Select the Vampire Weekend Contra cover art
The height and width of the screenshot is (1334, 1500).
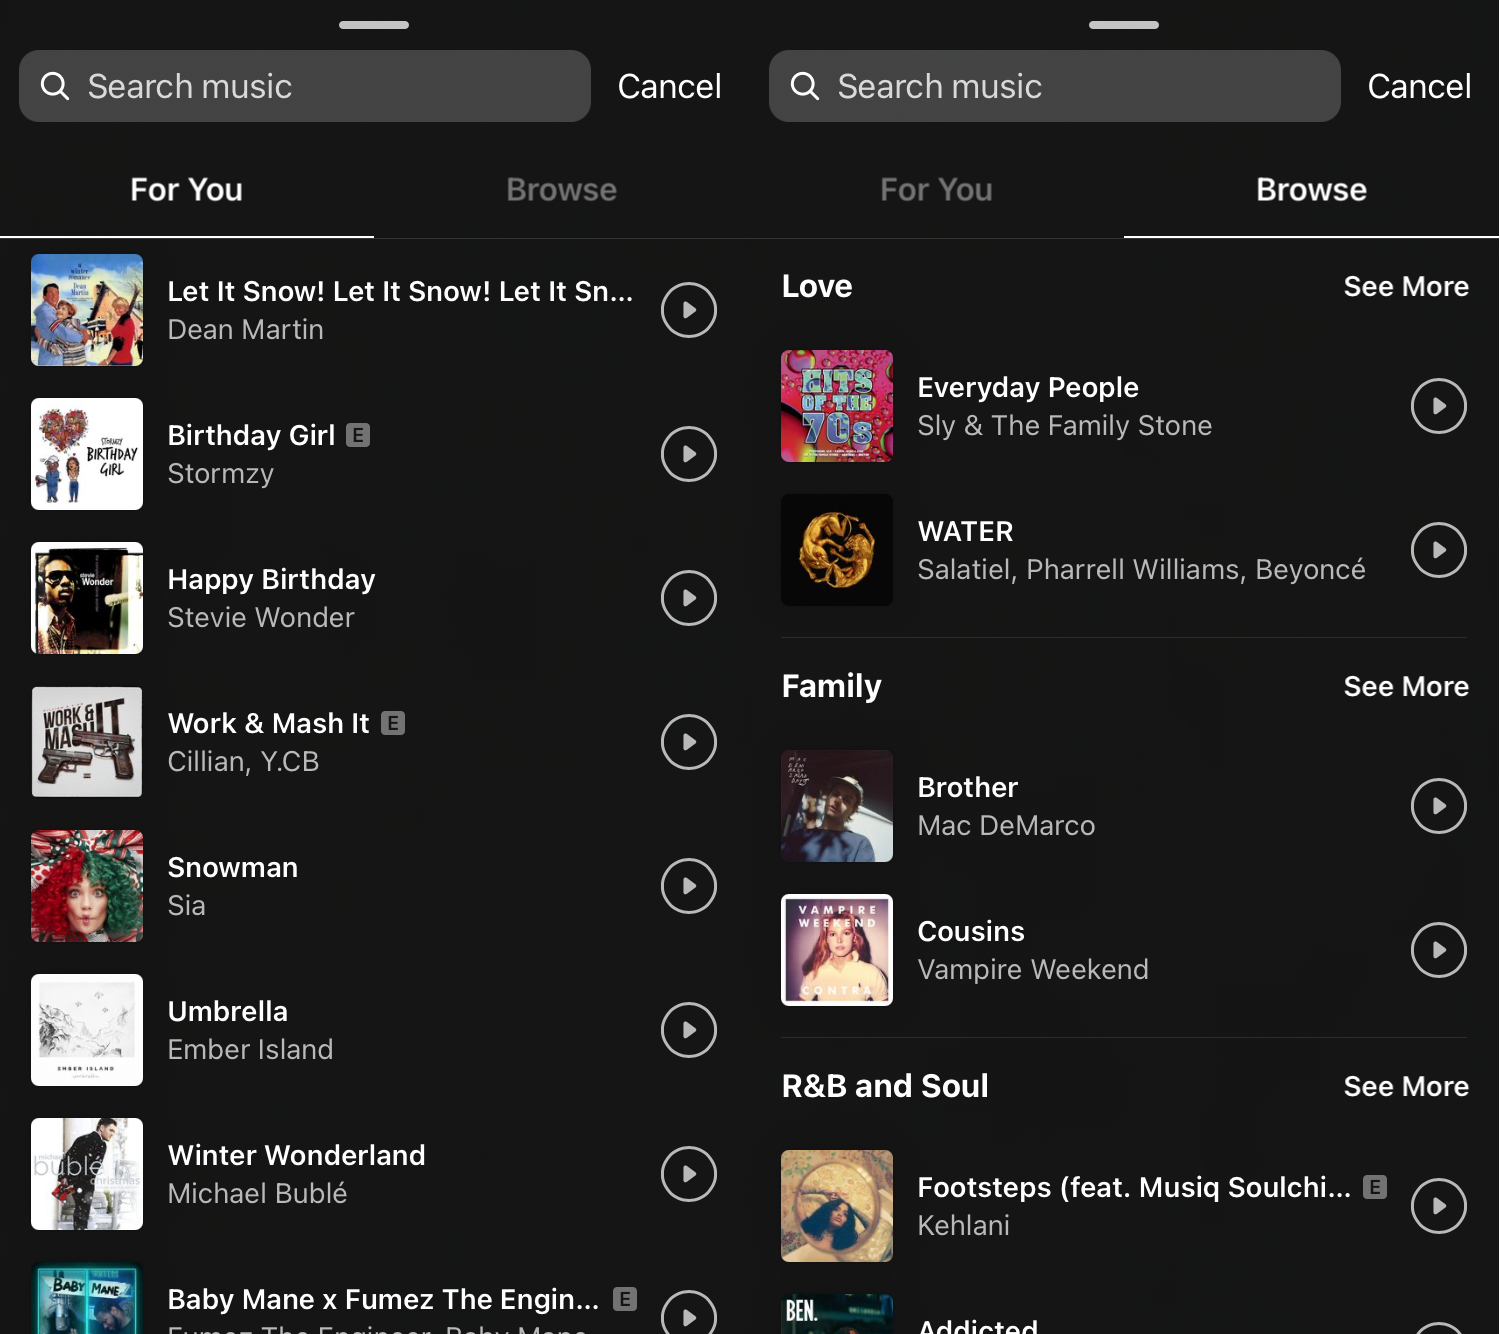pyautogui.click(x=837, y=950)
